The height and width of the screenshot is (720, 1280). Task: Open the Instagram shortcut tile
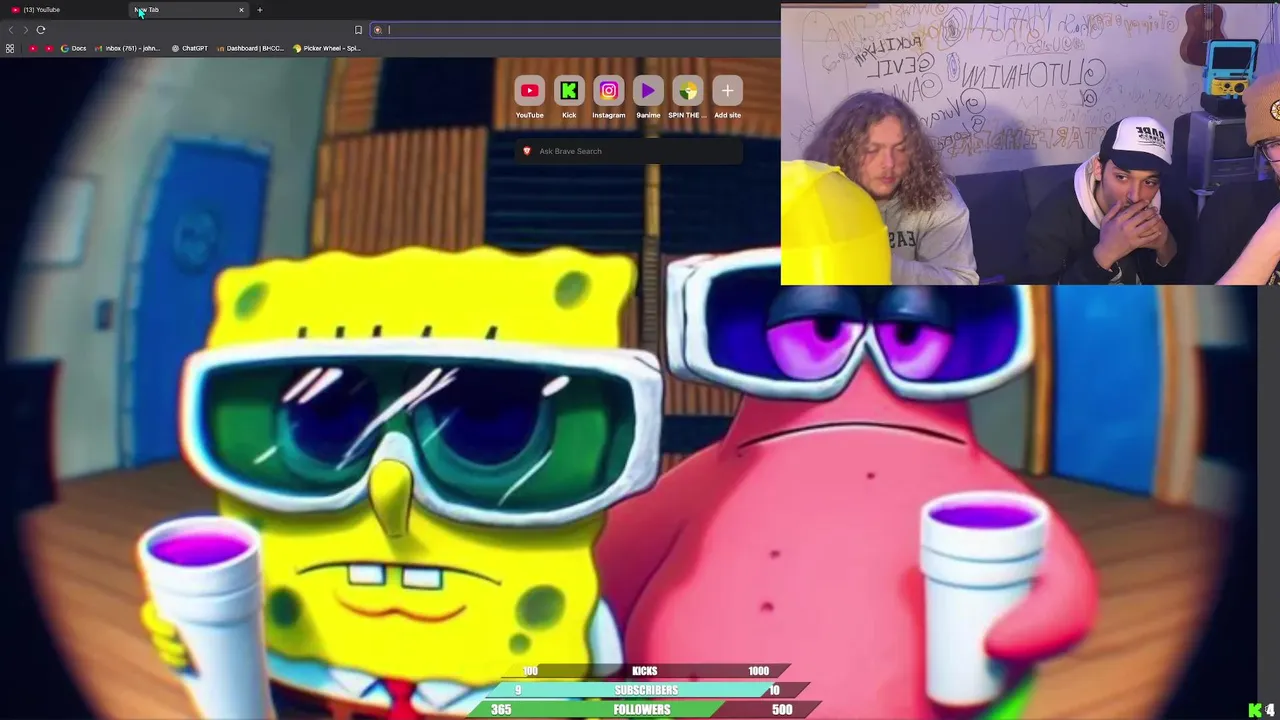click(x=608, y=97)
